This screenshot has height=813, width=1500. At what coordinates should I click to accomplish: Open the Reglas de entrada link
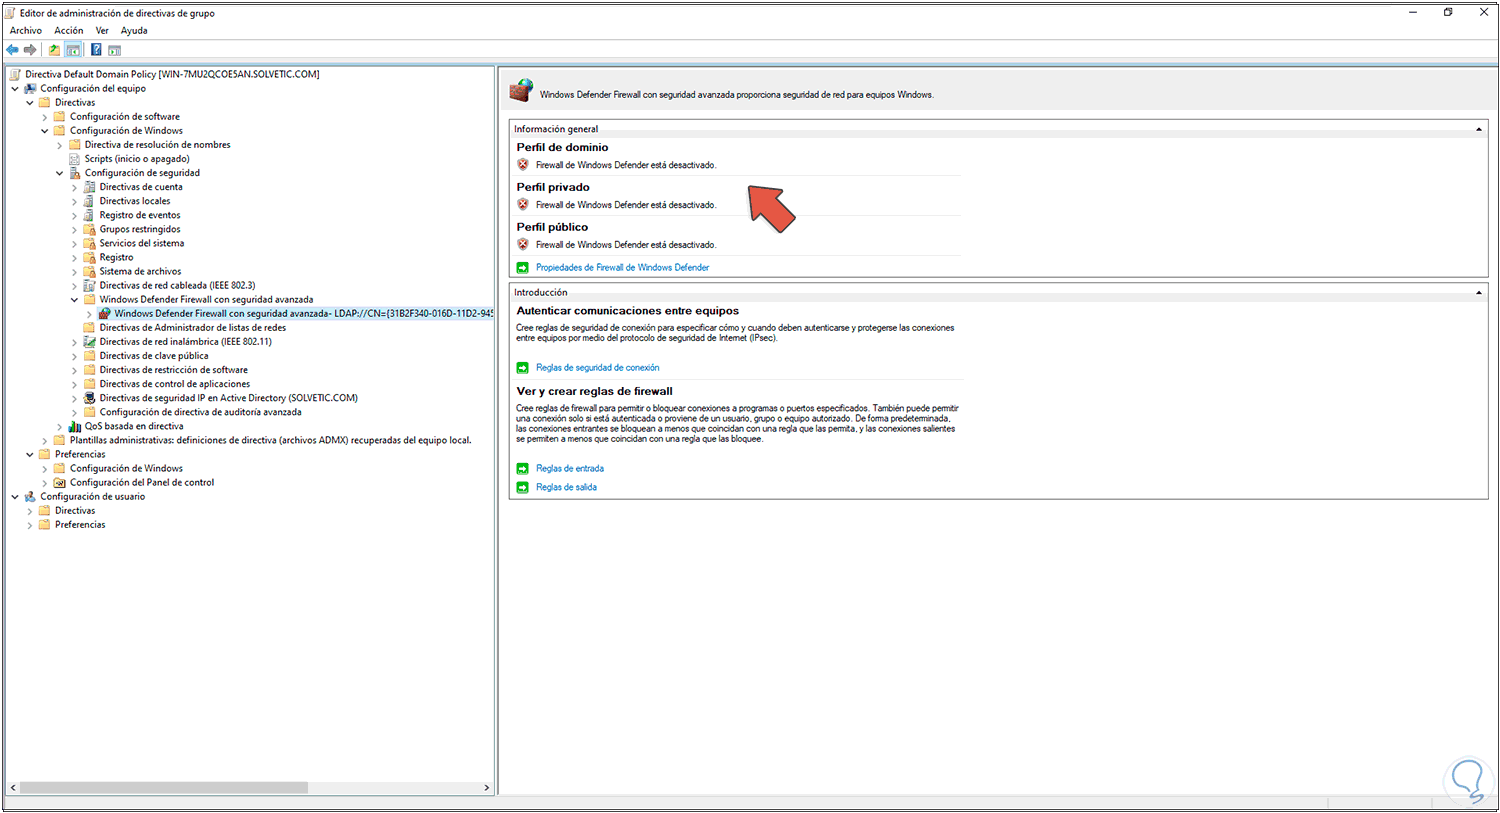click(x=570, y=468)
